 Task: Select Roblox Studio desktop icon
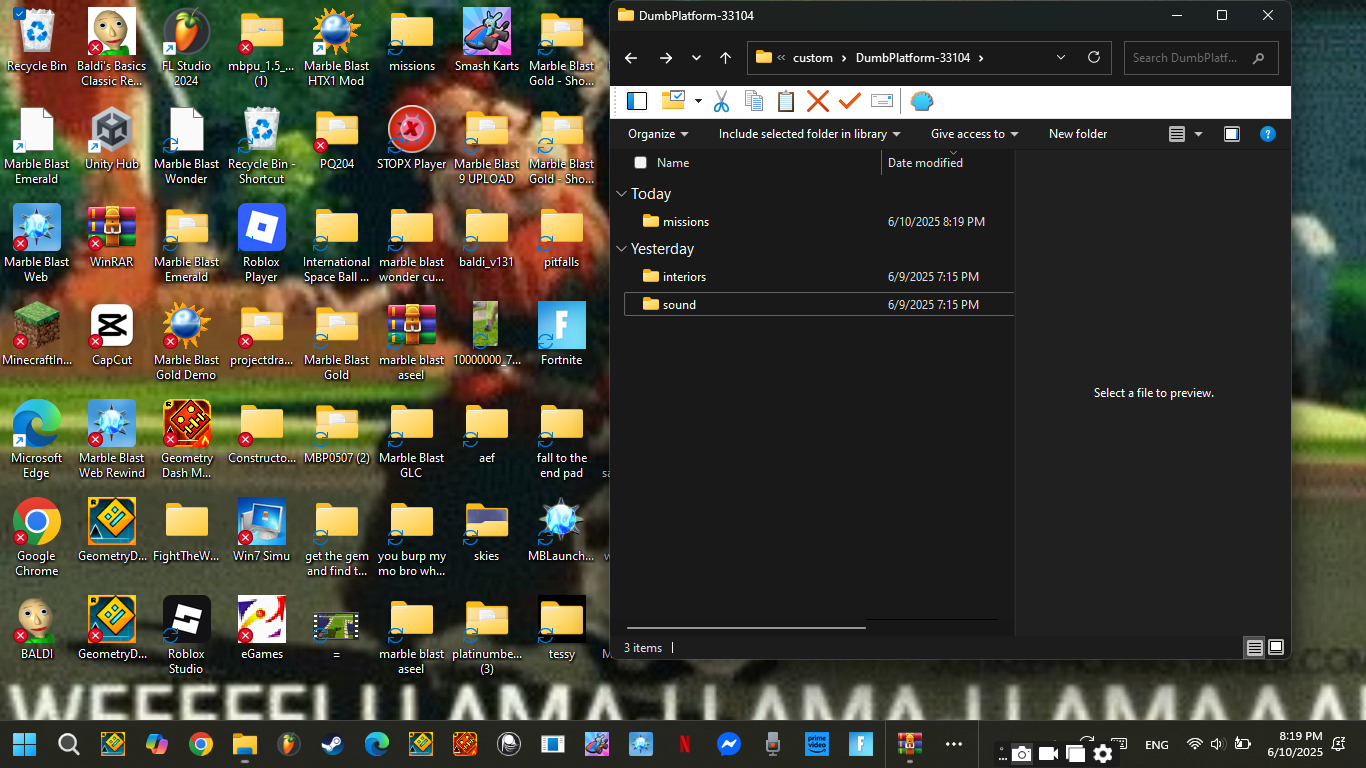tap(186, 636)
